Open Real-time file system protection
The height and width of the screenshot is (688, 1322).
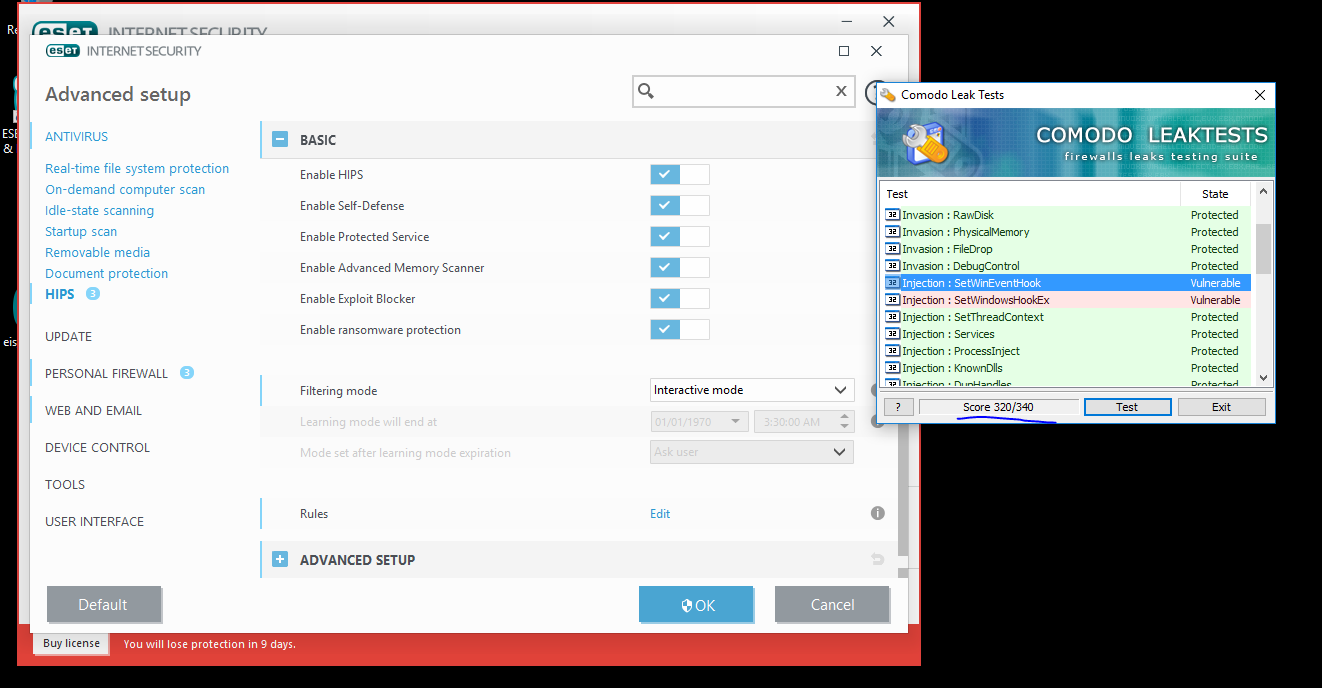click(137, 168)
